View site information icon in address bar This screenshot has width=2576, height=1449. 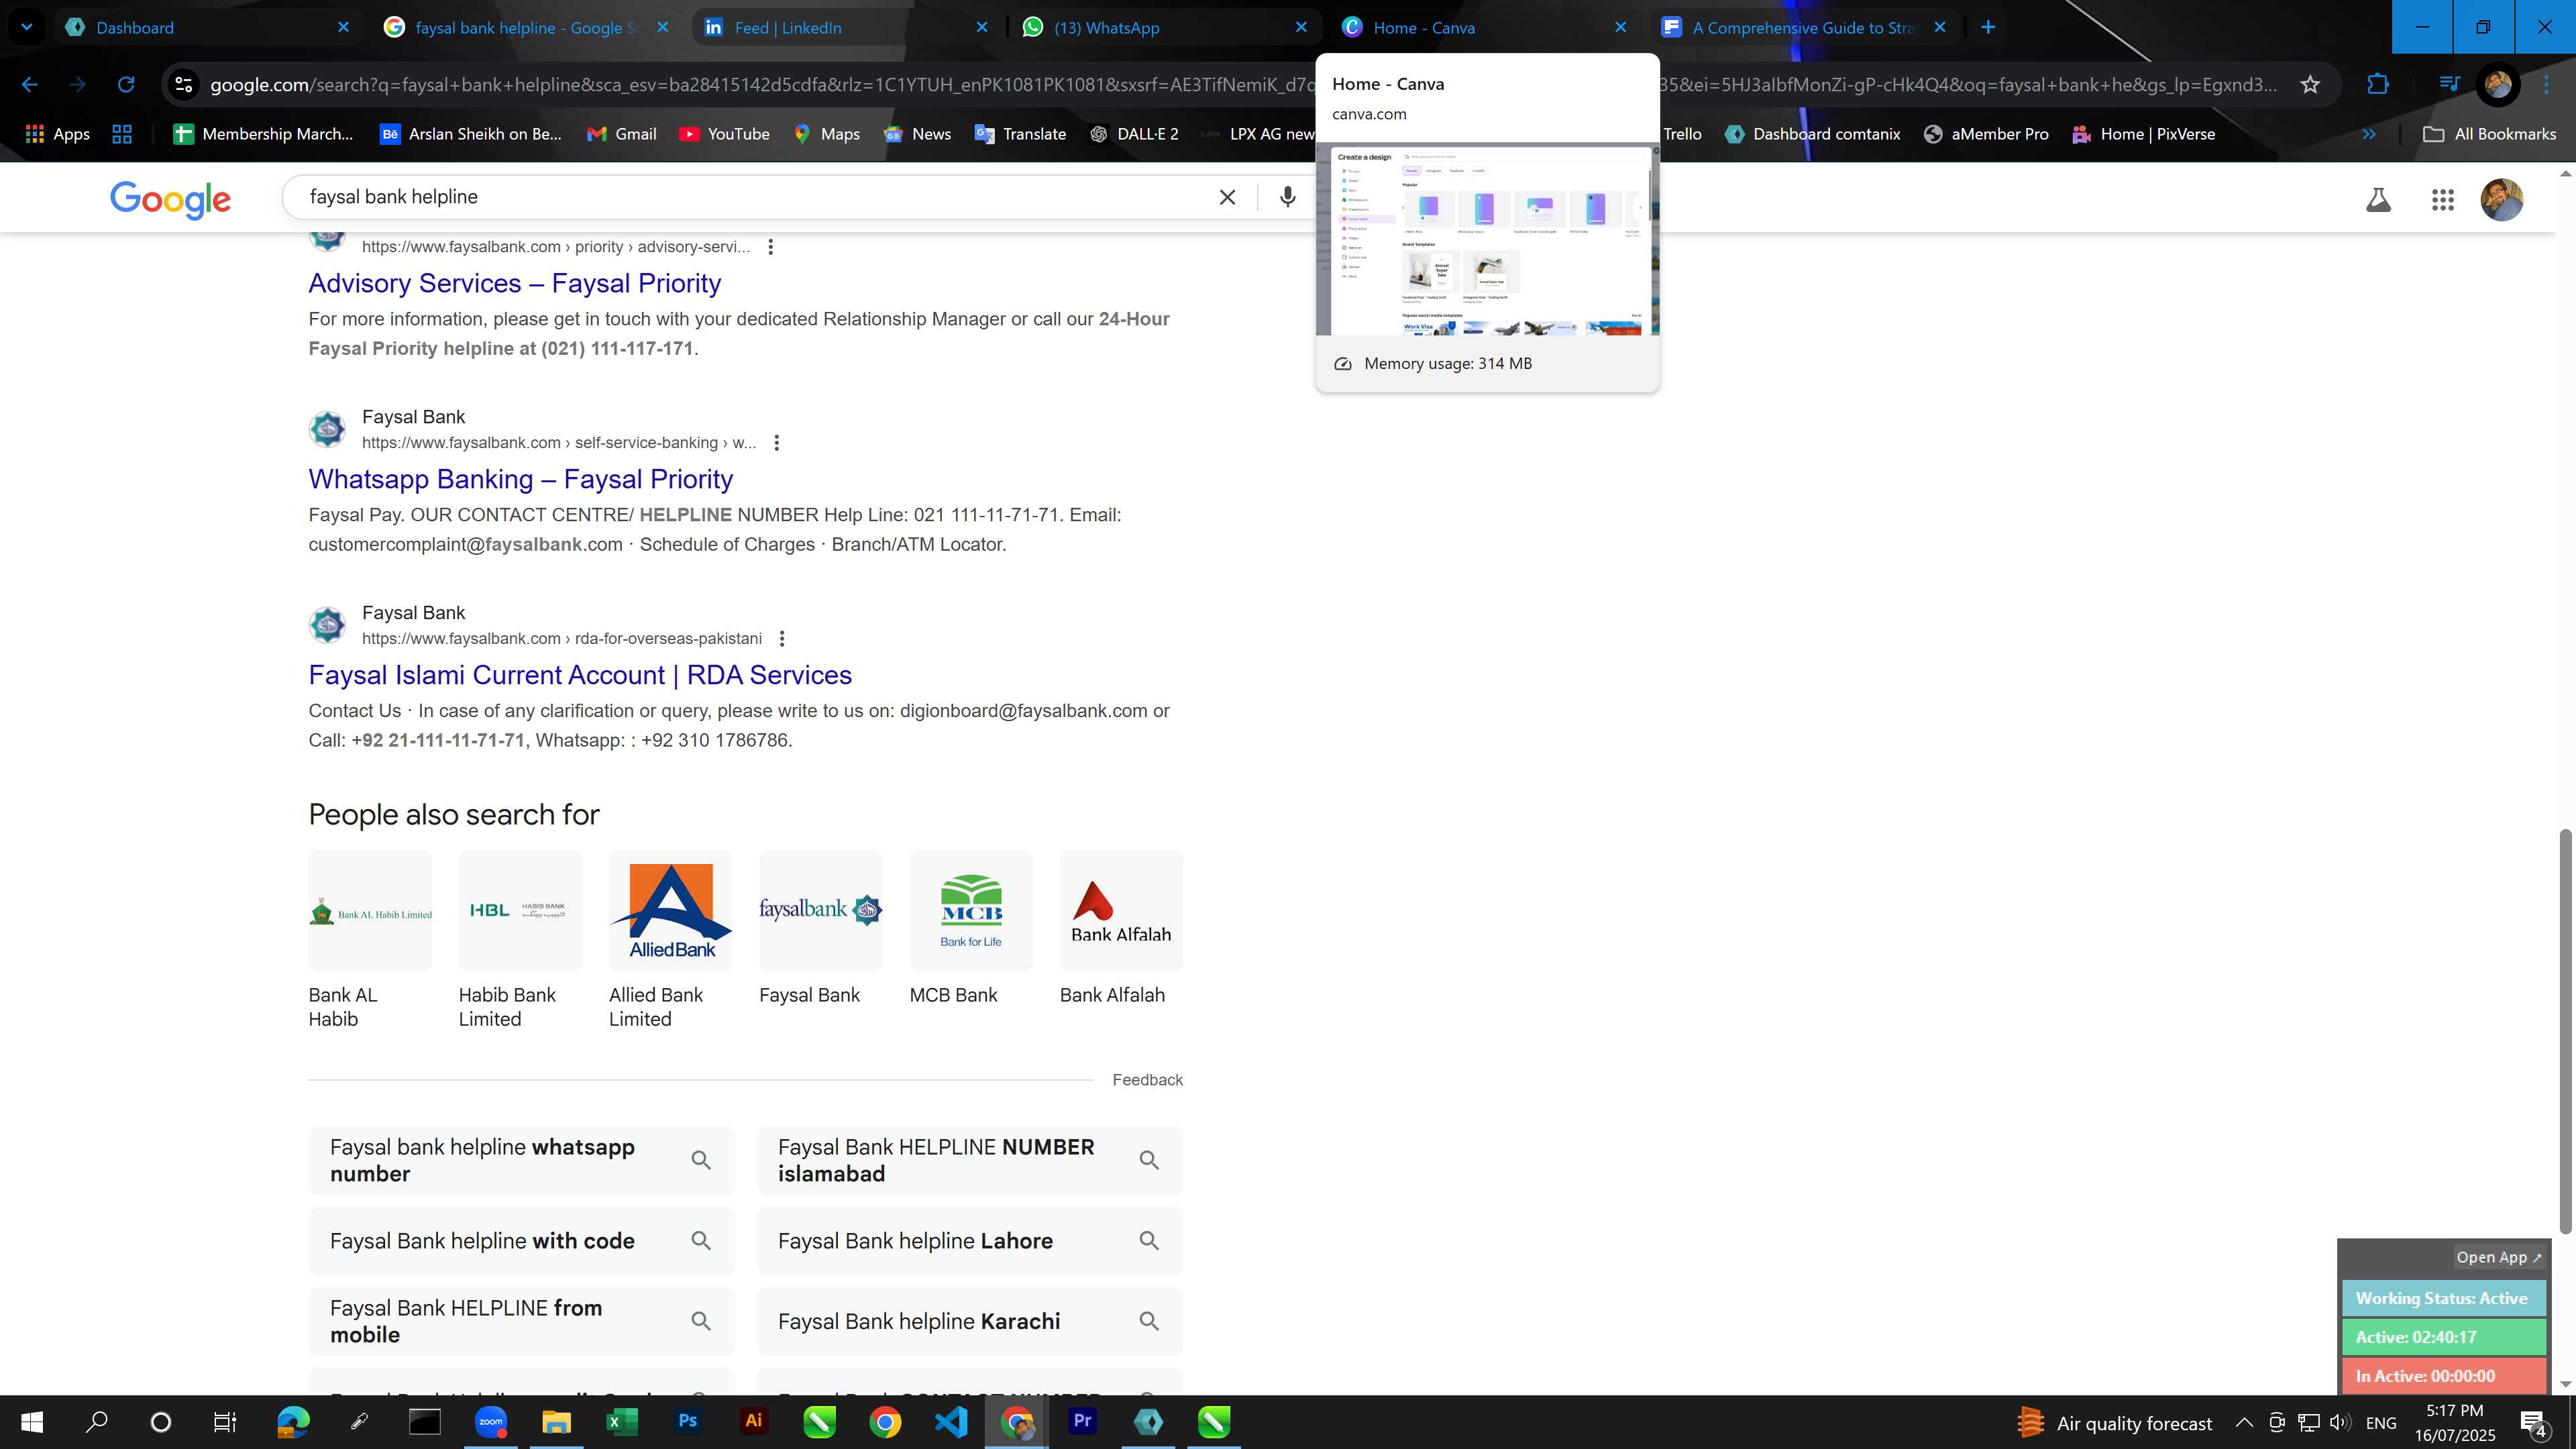(183, 85)
